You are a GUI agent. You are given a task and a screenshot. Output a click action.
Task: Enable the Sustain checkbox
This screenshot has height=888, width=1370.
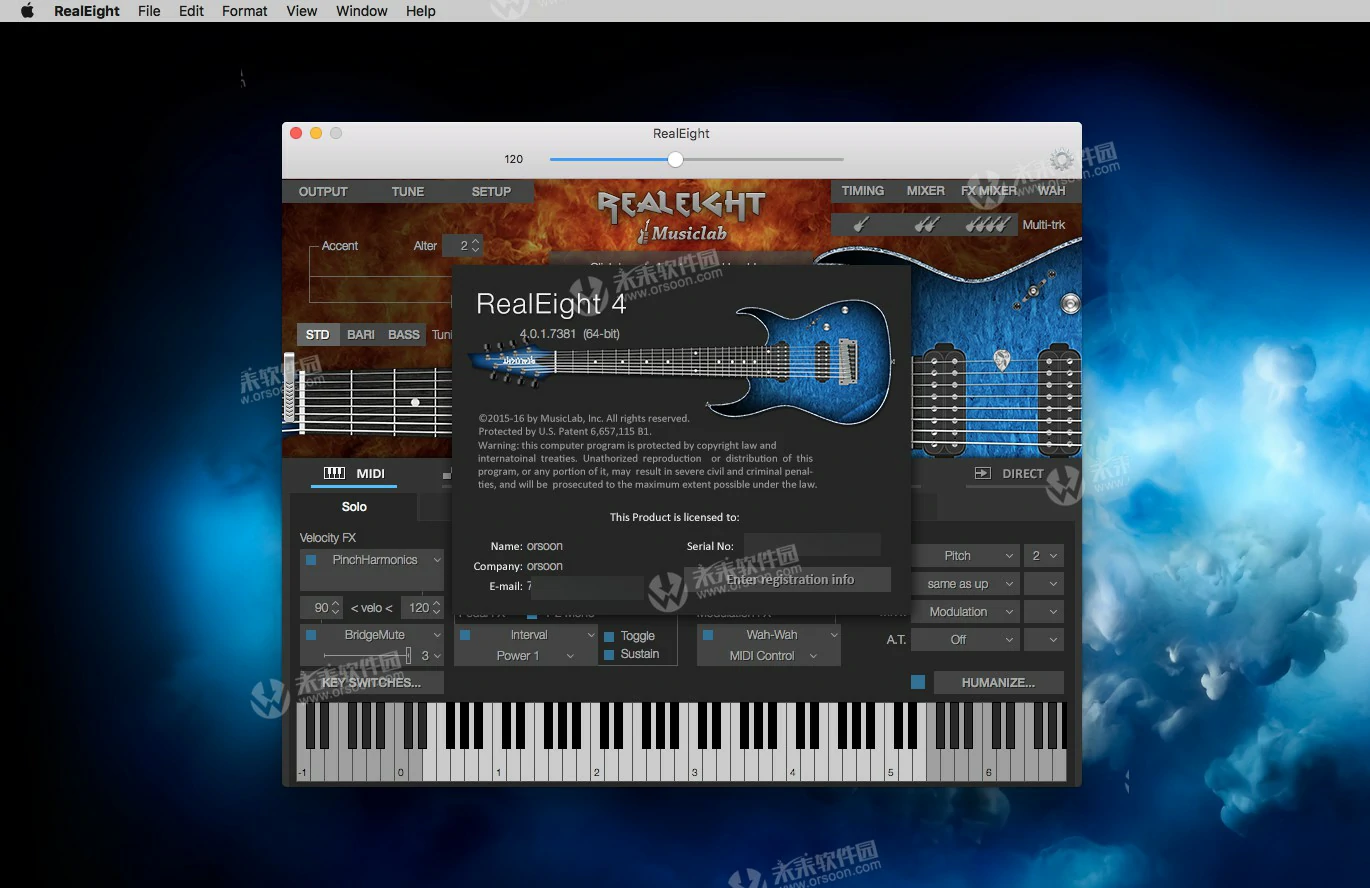pos(609,655)
